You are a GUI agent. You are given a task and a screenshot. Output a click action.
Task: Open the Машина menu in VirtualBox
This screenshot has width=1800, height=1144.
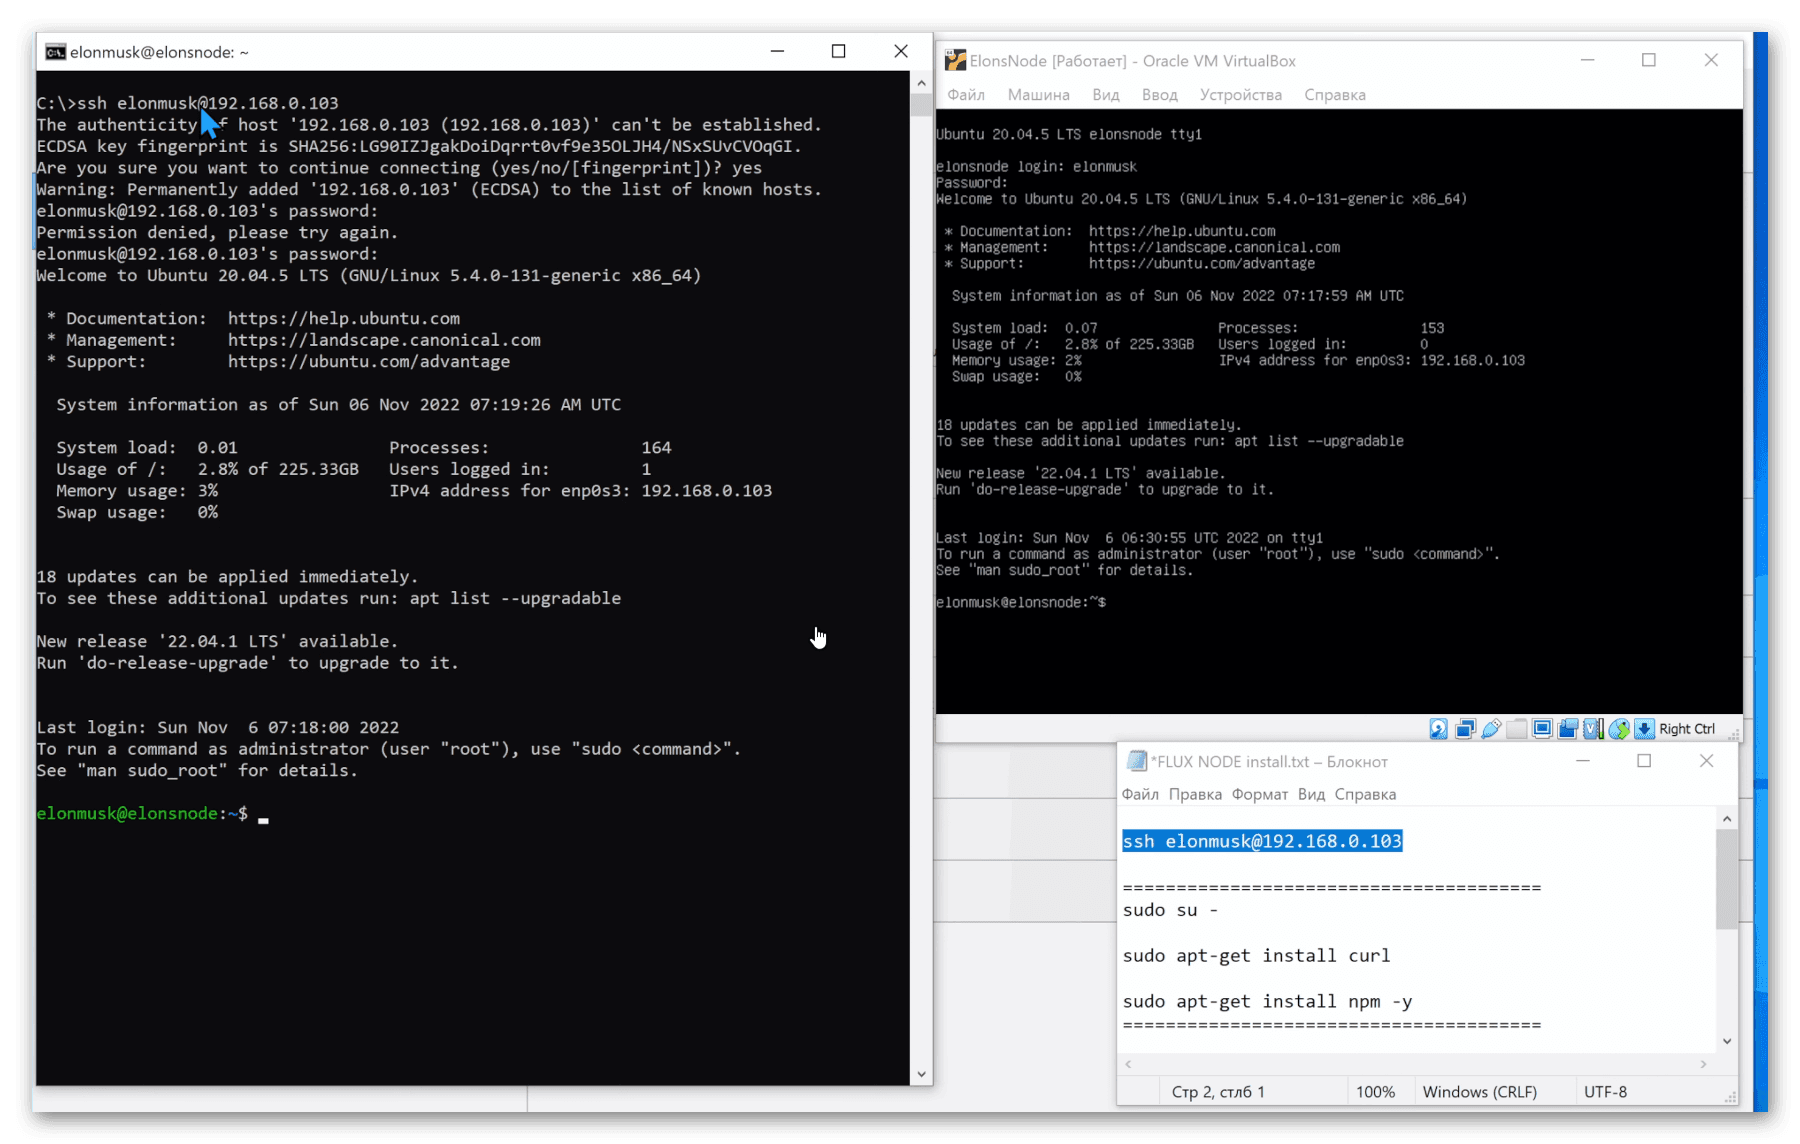[1038, 95]
